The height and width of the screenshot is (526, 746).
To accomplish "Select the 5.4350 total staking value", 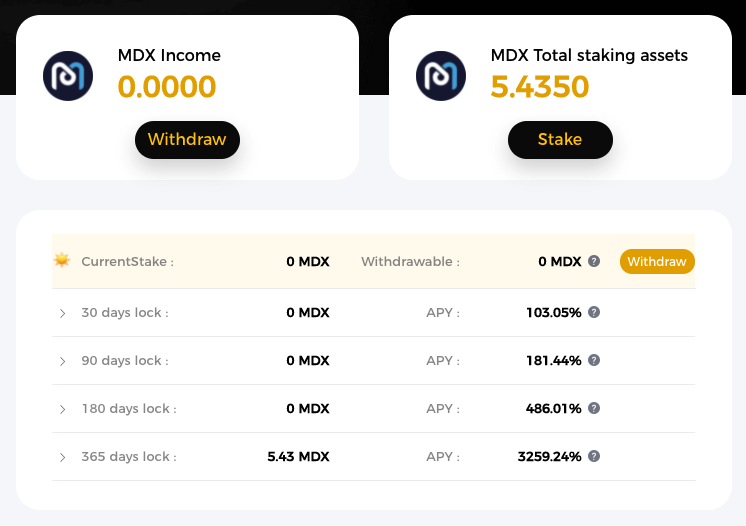I will pos(540,87).
